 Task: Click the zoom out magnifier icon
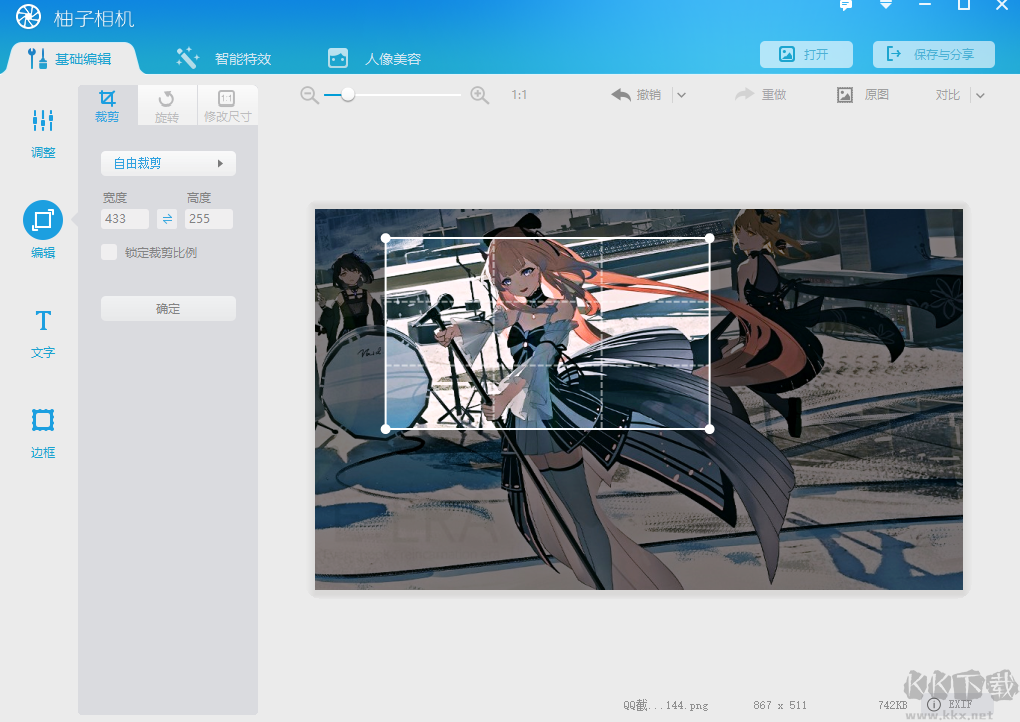(x=309, y=95)
